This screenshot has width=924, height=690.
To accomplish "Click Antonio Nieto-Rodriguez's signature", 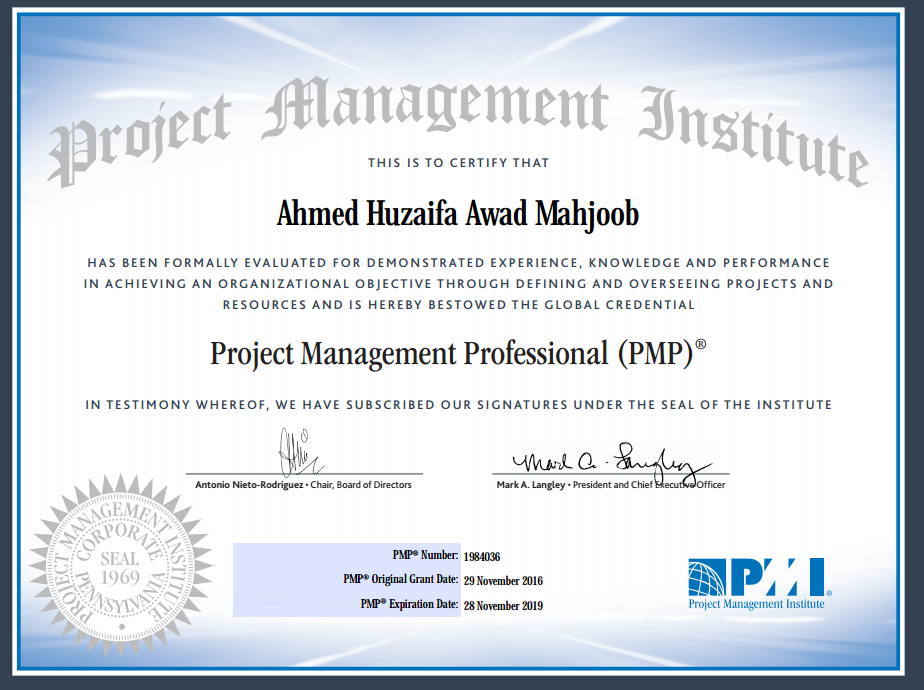I will 300,453.
